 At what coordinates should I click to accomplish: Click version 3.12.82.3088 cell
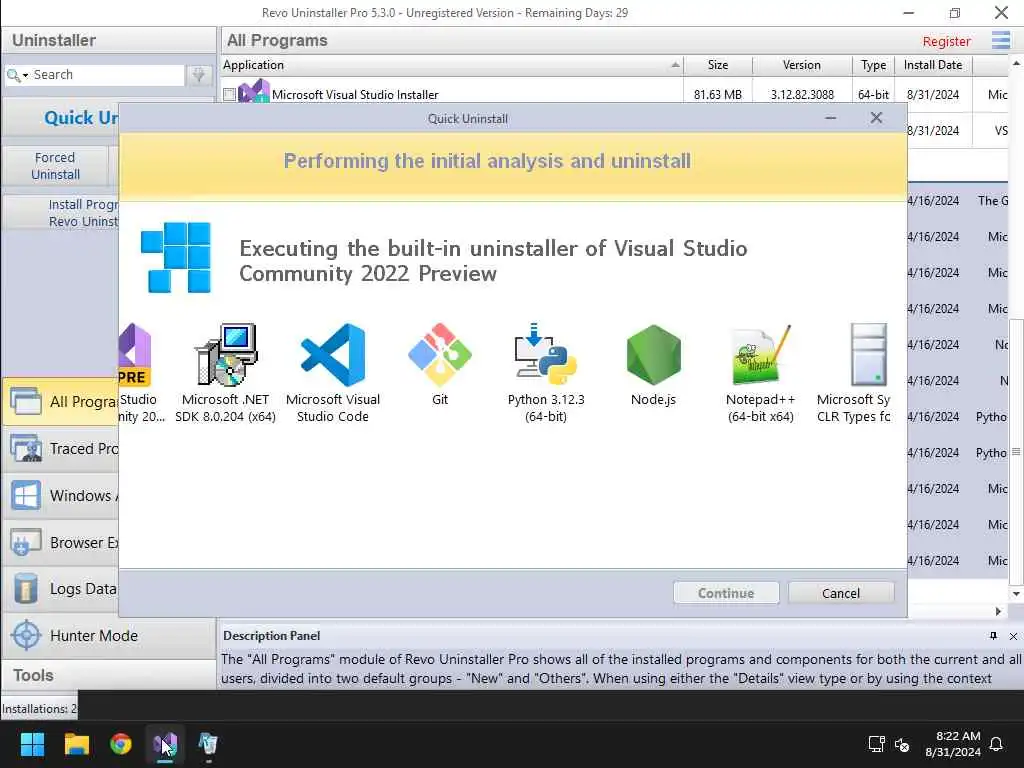coord(802,95)
